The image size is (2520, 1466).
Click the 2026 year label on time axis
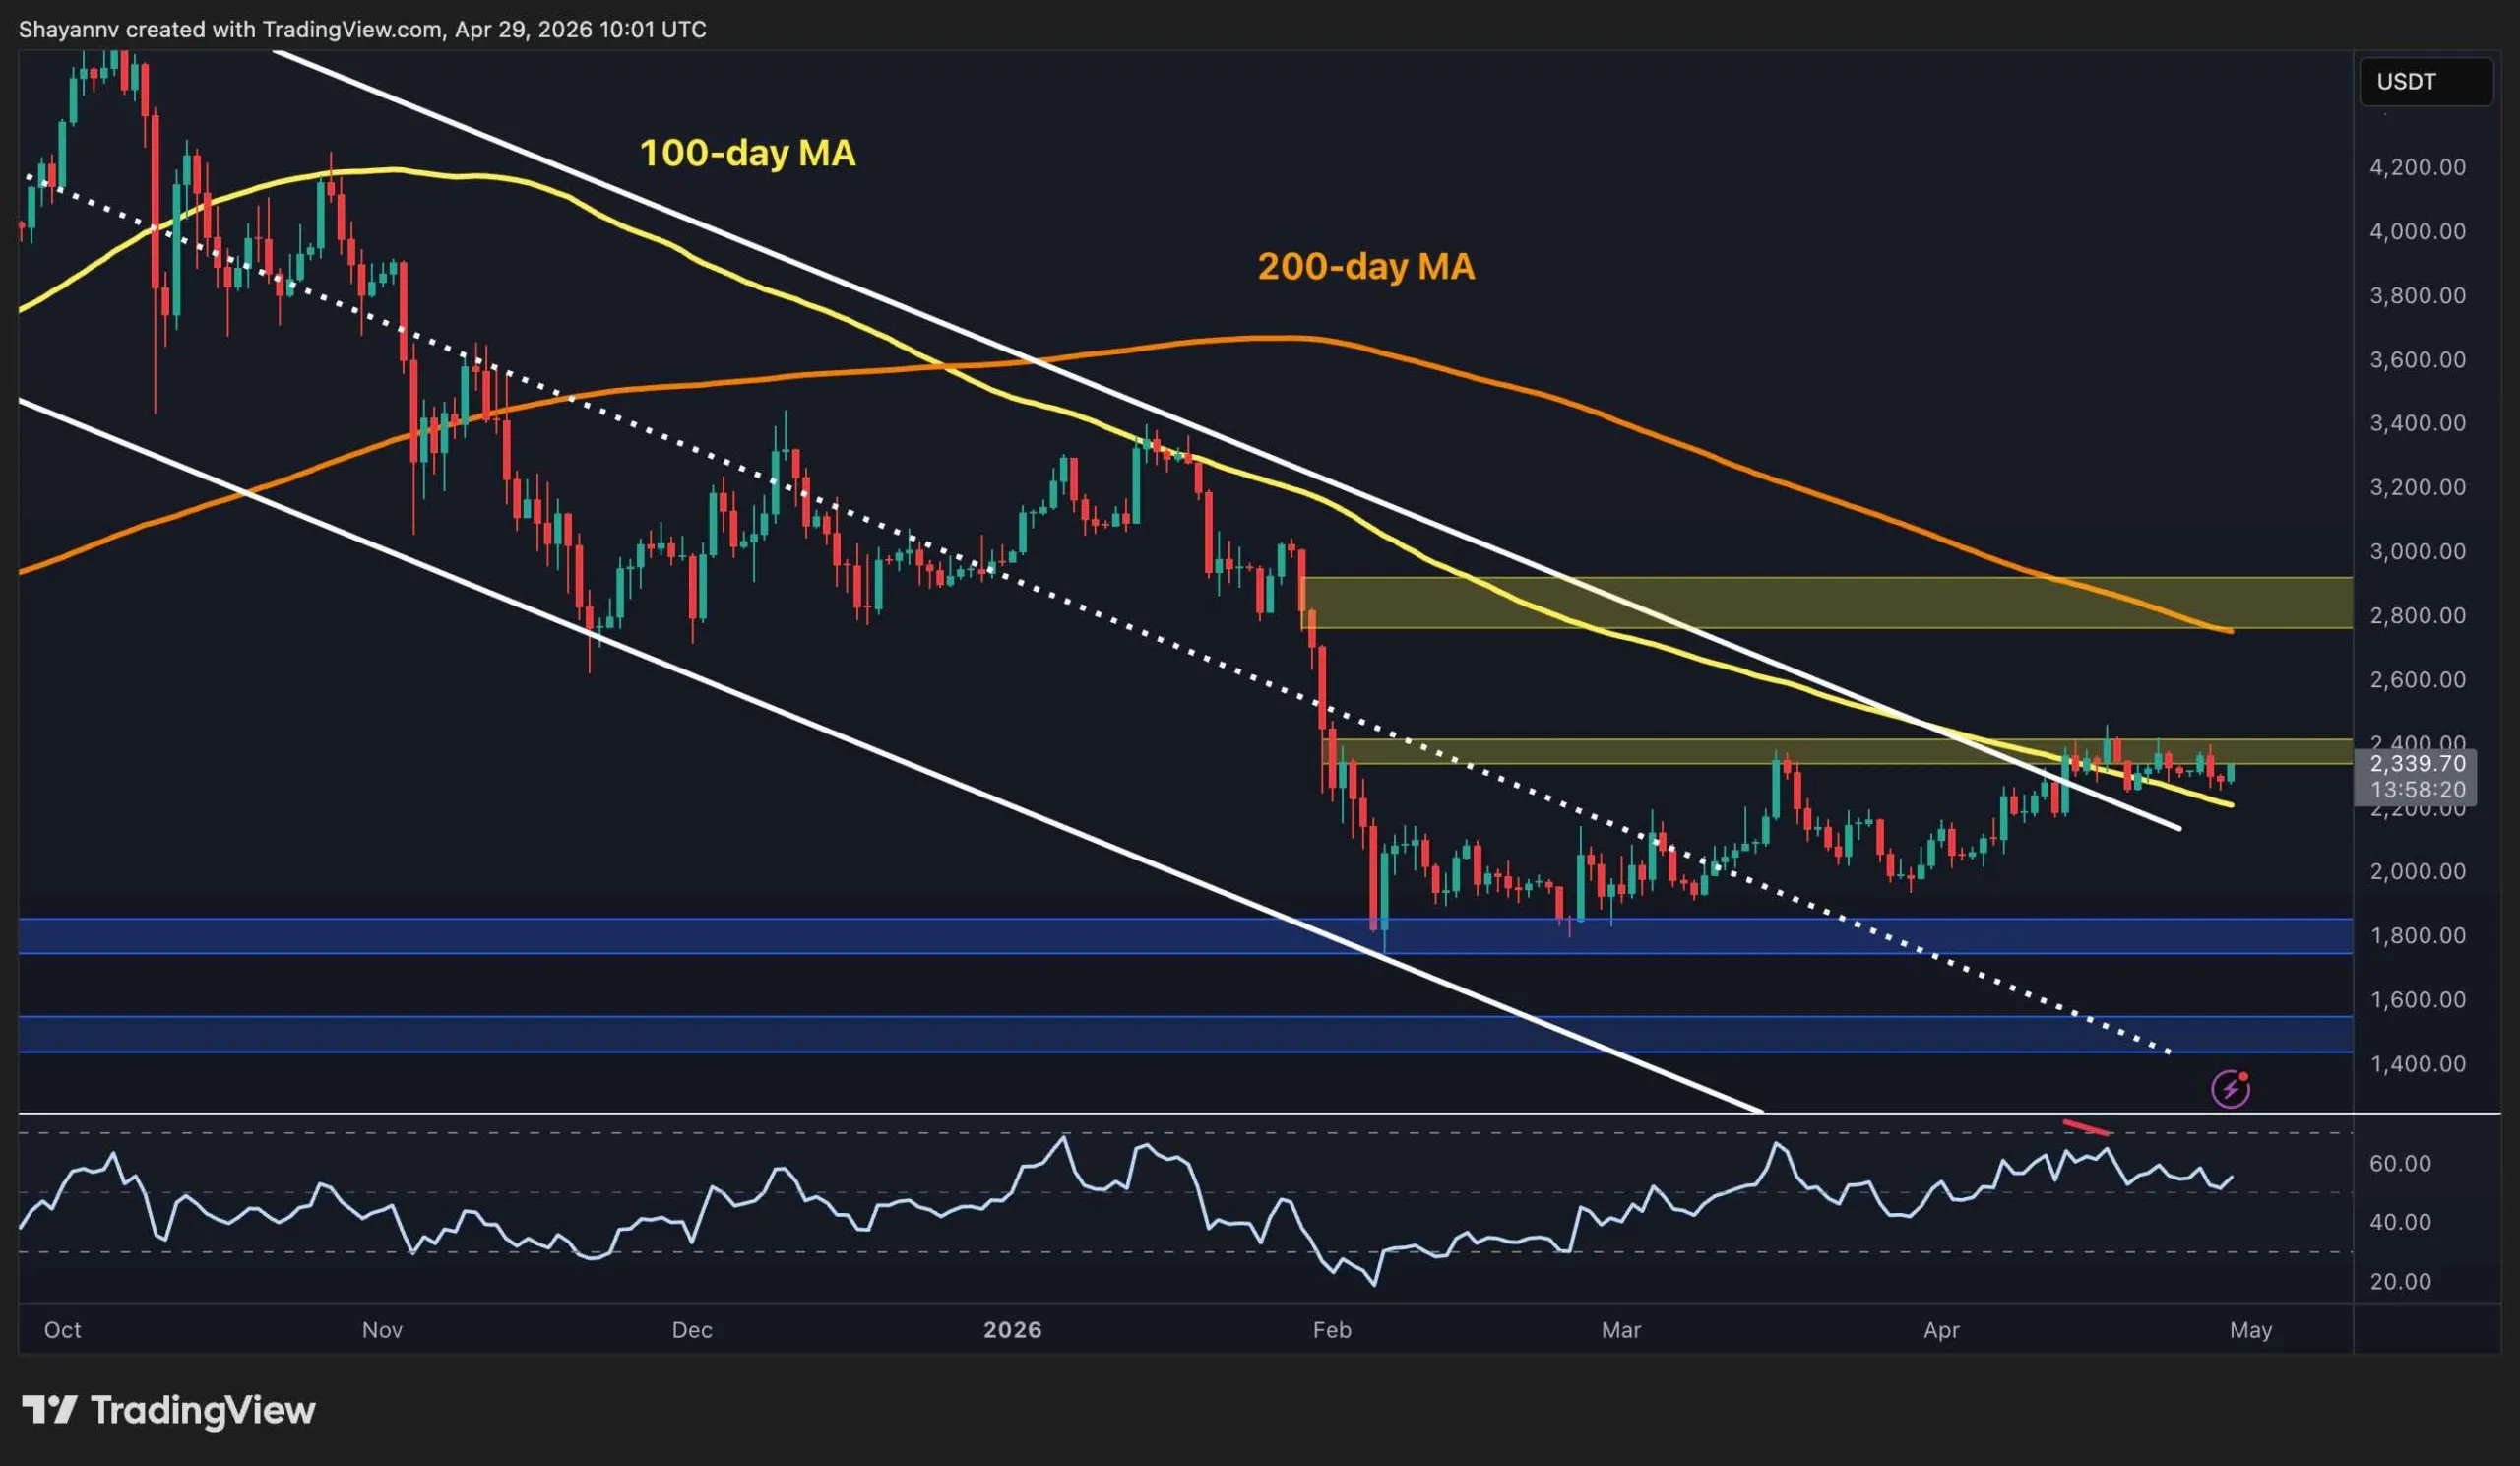click(x=1012, y=1330)
